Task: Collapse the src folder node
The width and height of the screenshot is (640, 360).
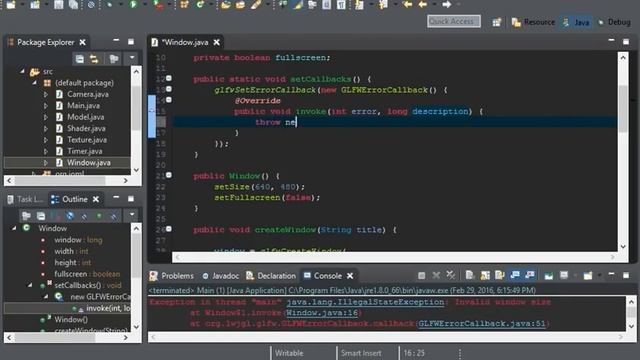Action: point(23,71)
